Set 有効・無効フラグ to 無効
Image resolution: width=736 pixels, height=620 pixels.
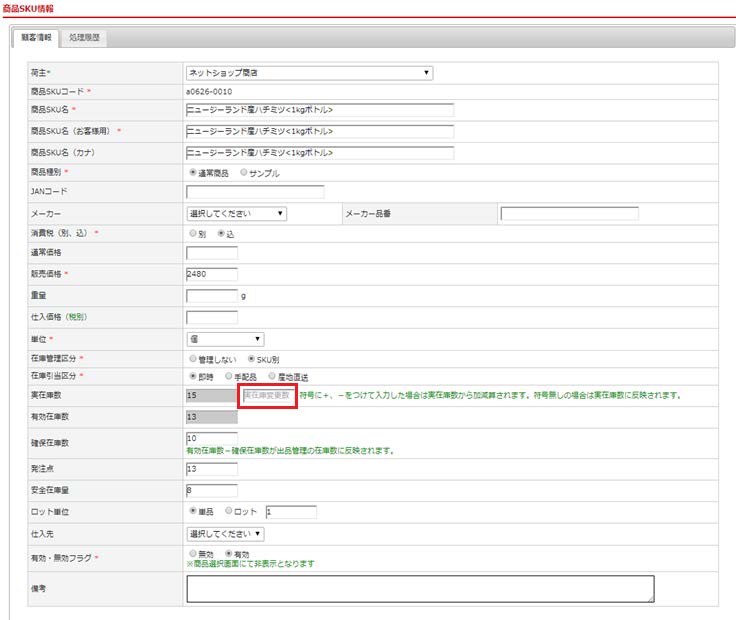[193, 552]
